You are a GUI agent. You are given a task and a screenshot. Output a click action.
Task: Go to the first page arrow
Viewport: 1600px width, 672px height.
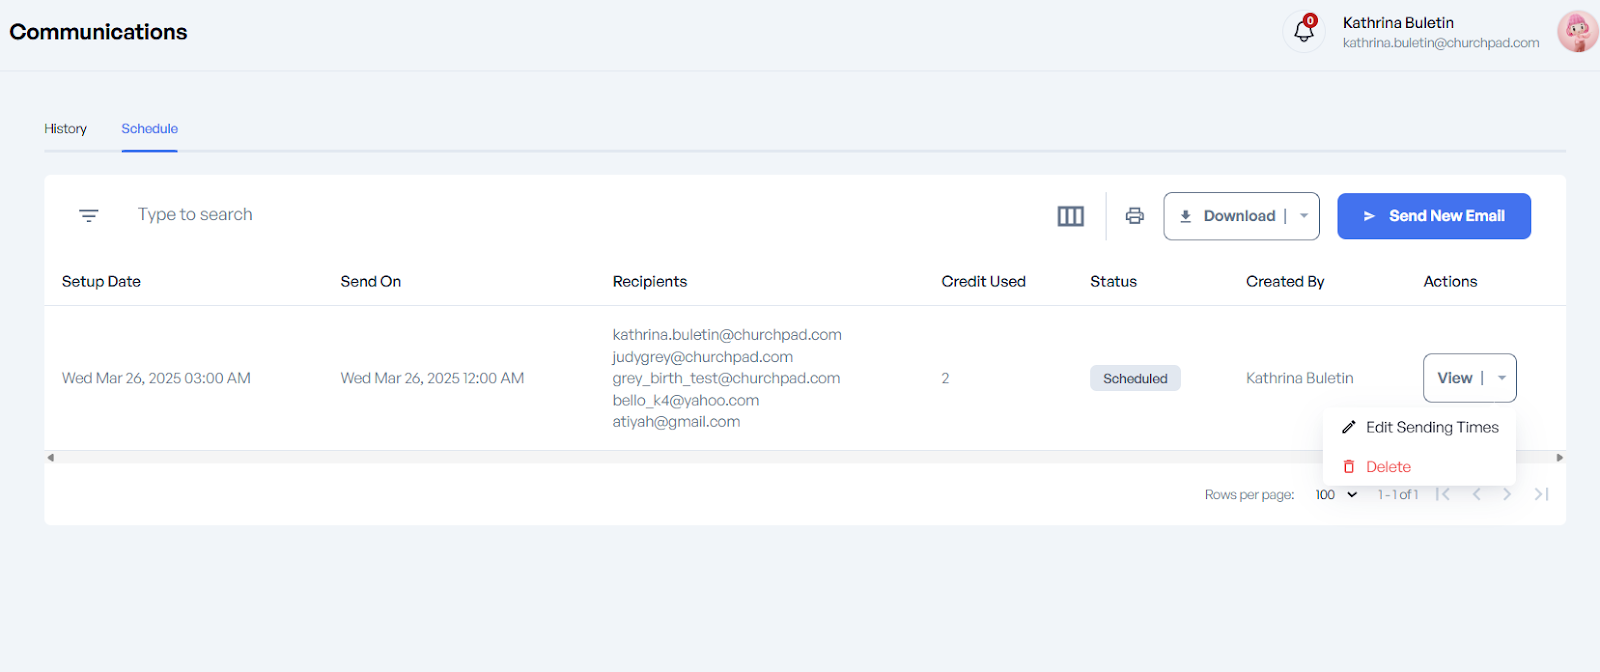point(1443,494)
